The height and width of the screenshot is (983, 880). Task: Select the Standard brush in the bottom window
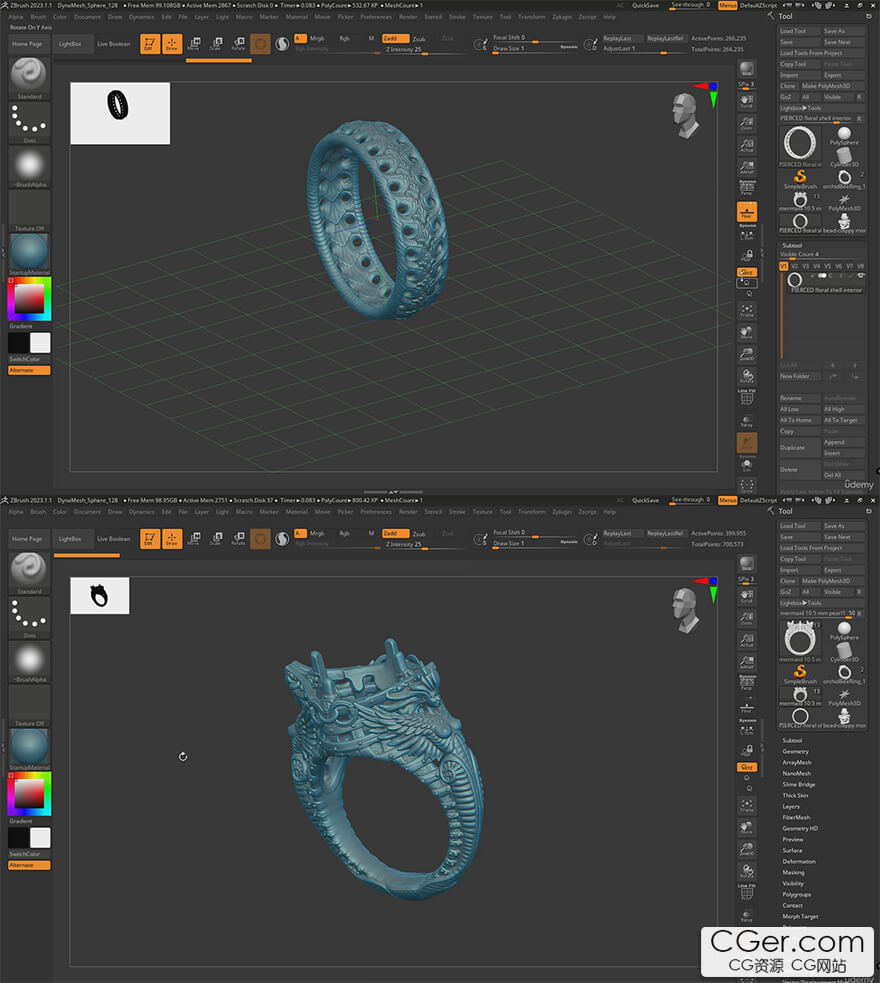pos(29,570)
